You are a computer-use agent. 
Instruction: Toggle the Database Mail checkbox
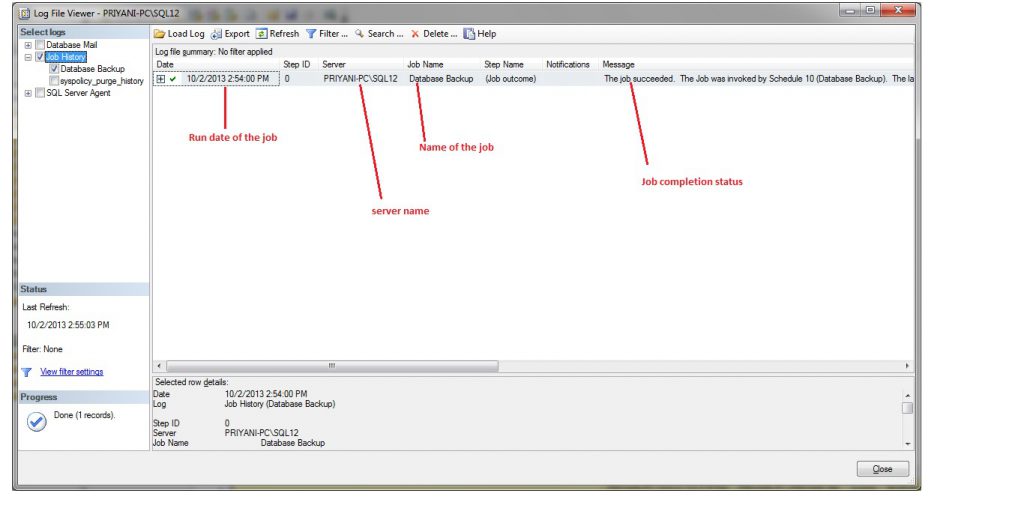pyautogui.click(x=40, y=45)
